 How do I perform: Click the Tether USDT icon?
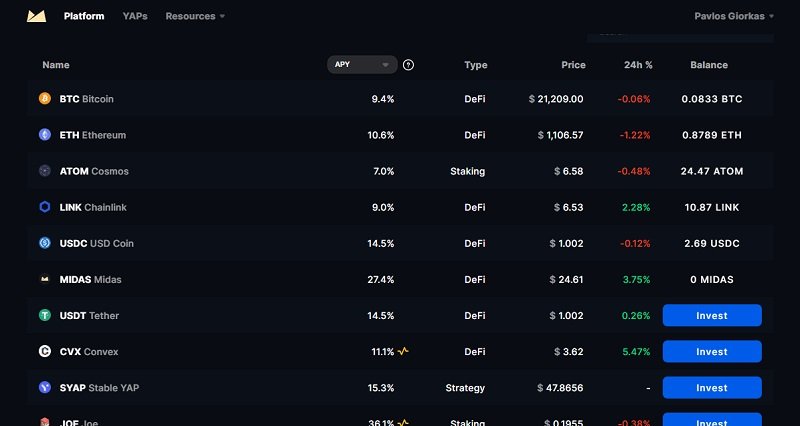click(45, 315)
